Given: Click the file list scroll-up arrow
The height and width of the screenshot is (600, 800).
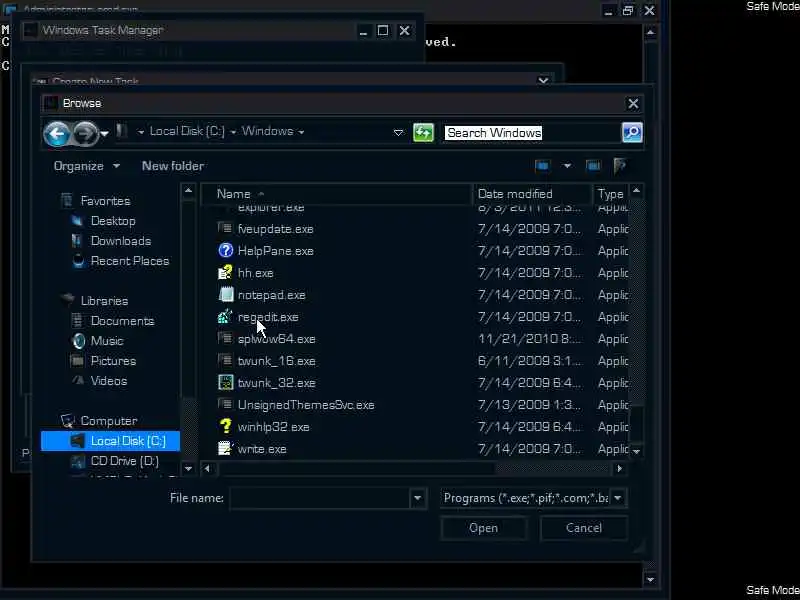Looking at the screenshot, I should coord(636,191).
